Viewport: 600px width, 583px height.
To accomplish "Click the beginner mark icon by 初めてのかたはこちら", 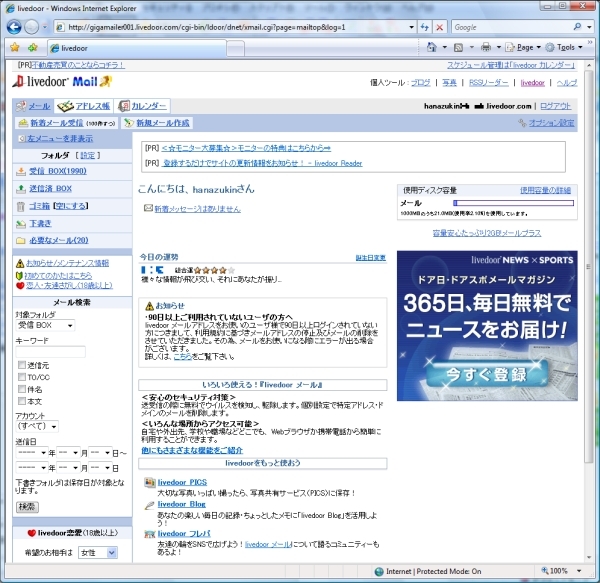I will [x=20, y=275].
